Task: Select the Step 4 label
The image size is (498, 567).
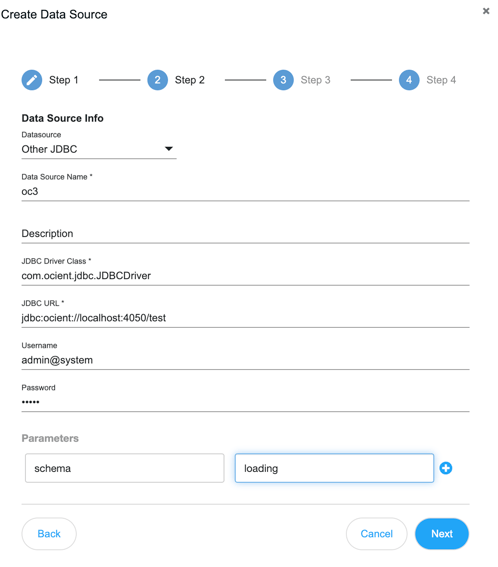Action: 441,80
